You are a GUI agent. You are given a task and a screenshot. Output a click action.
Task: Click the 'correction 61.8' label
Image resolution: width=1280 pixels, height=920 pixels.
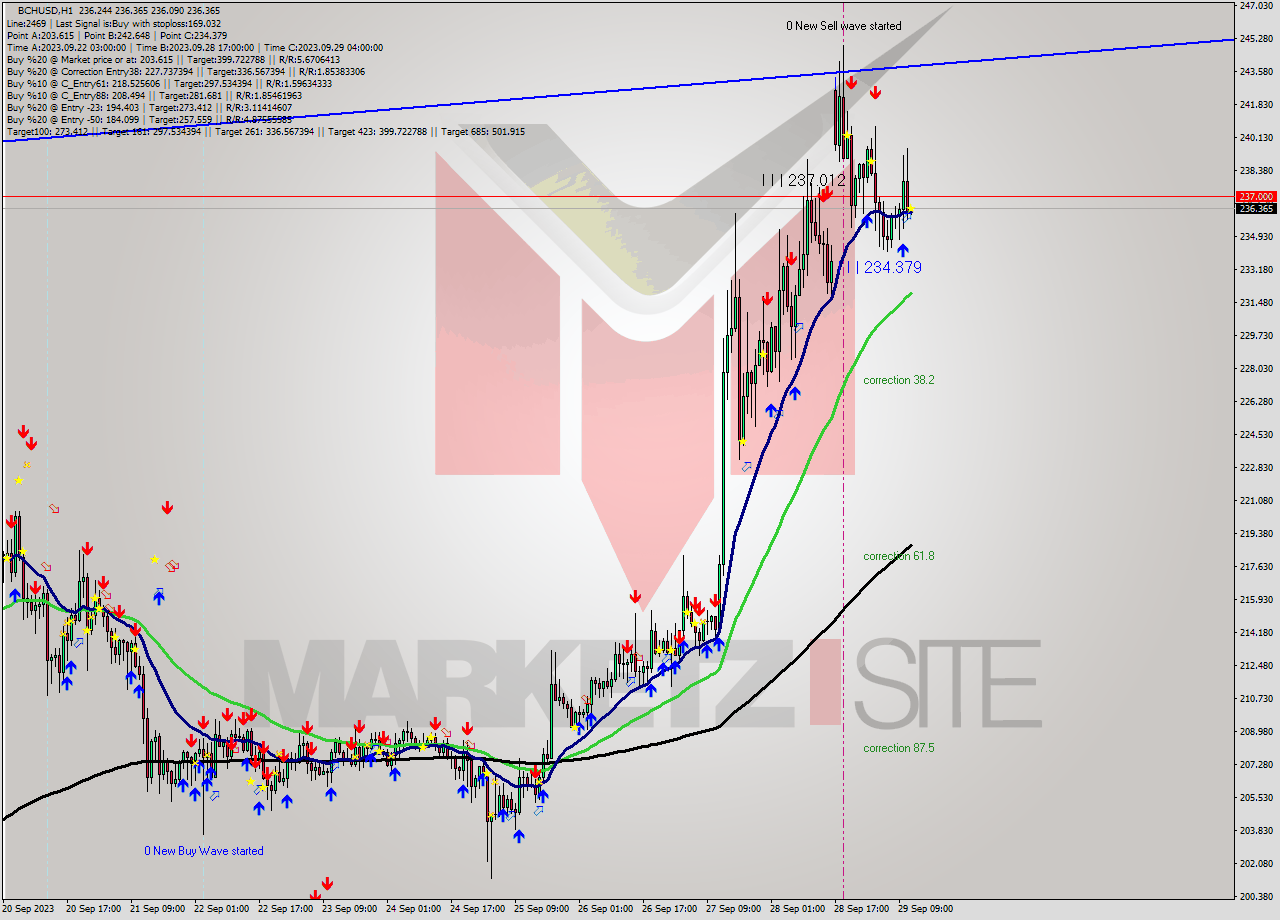899,556
